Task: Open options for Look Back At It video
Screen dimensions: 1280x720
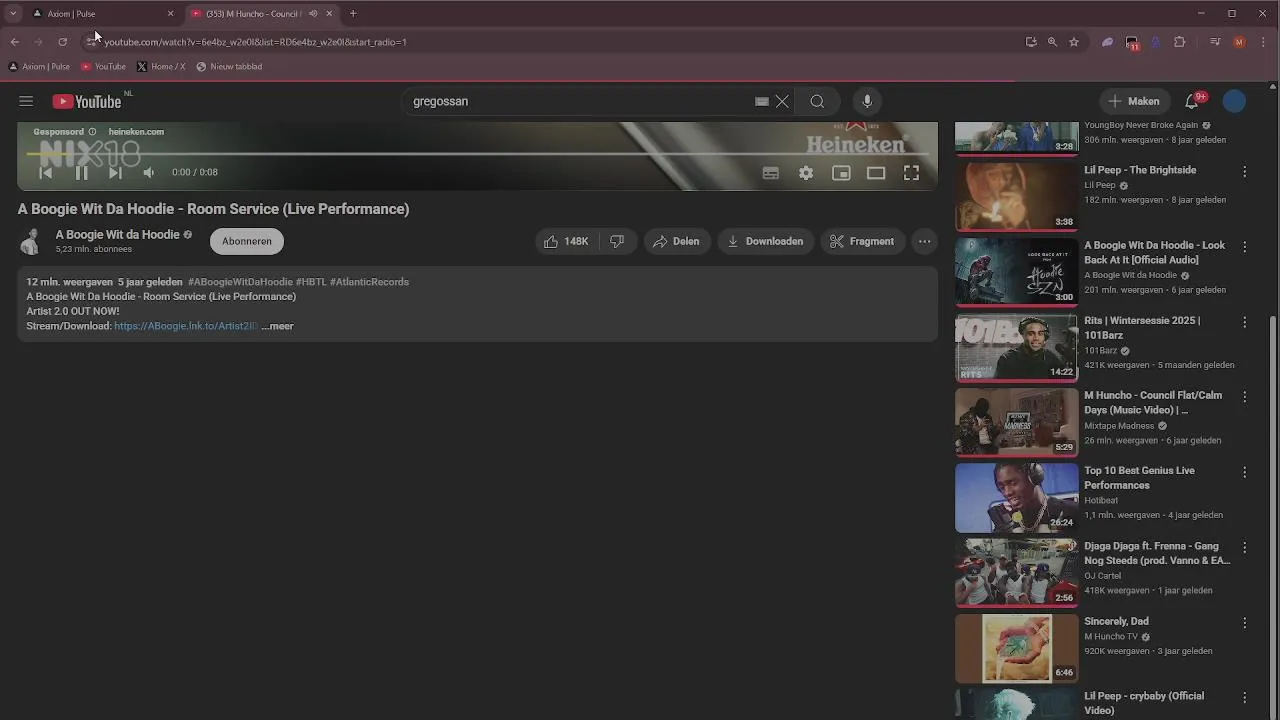Action: pos(1245,246)
